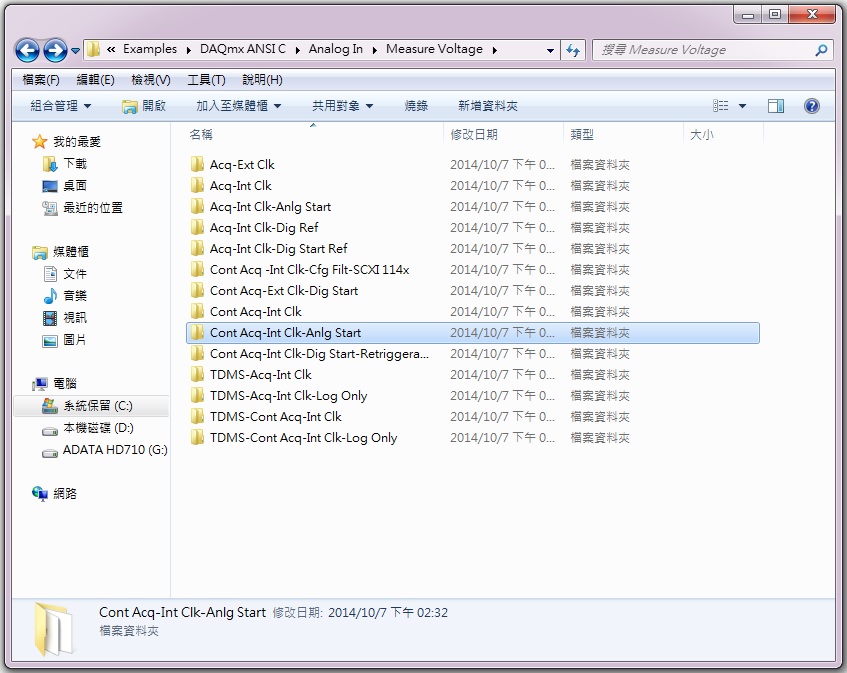Click folder icon of TDMS-Cont Acq-Int Clk-Log Only
This screenshot has height=673, width=847.
[198, 438]
